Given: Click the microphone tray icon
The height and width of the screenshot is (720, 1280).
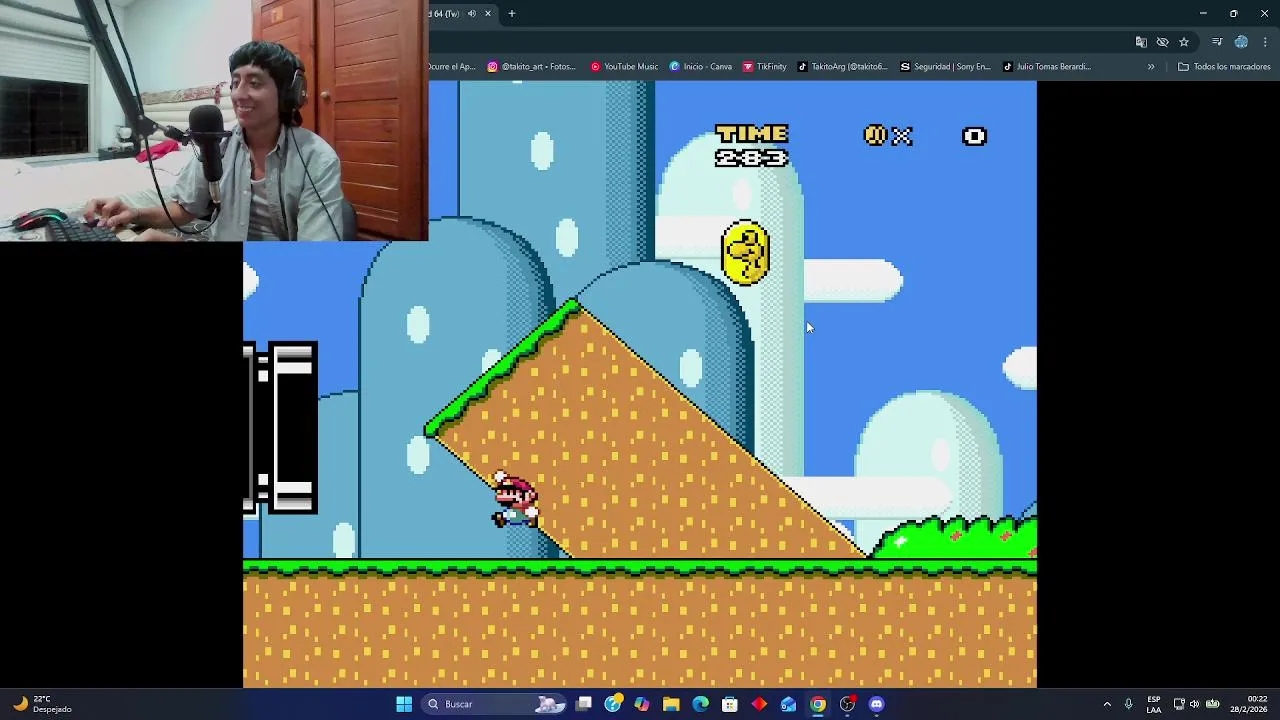Looking at the screenshot, I should coord(1129,704).
